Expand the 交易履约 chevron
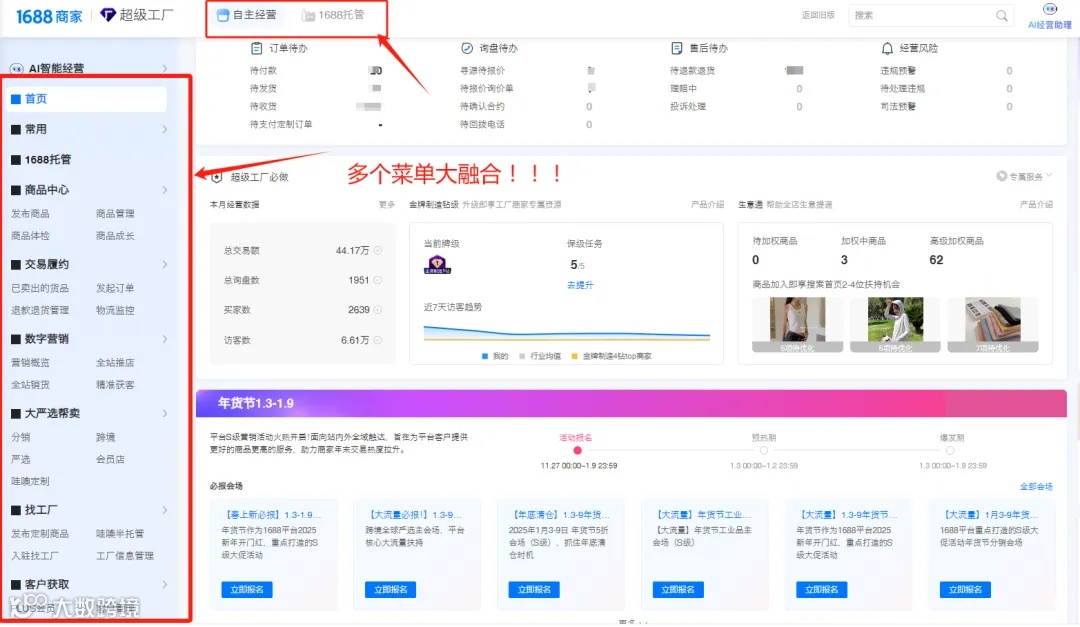The image size is (1080, 627). coord(165,265)
